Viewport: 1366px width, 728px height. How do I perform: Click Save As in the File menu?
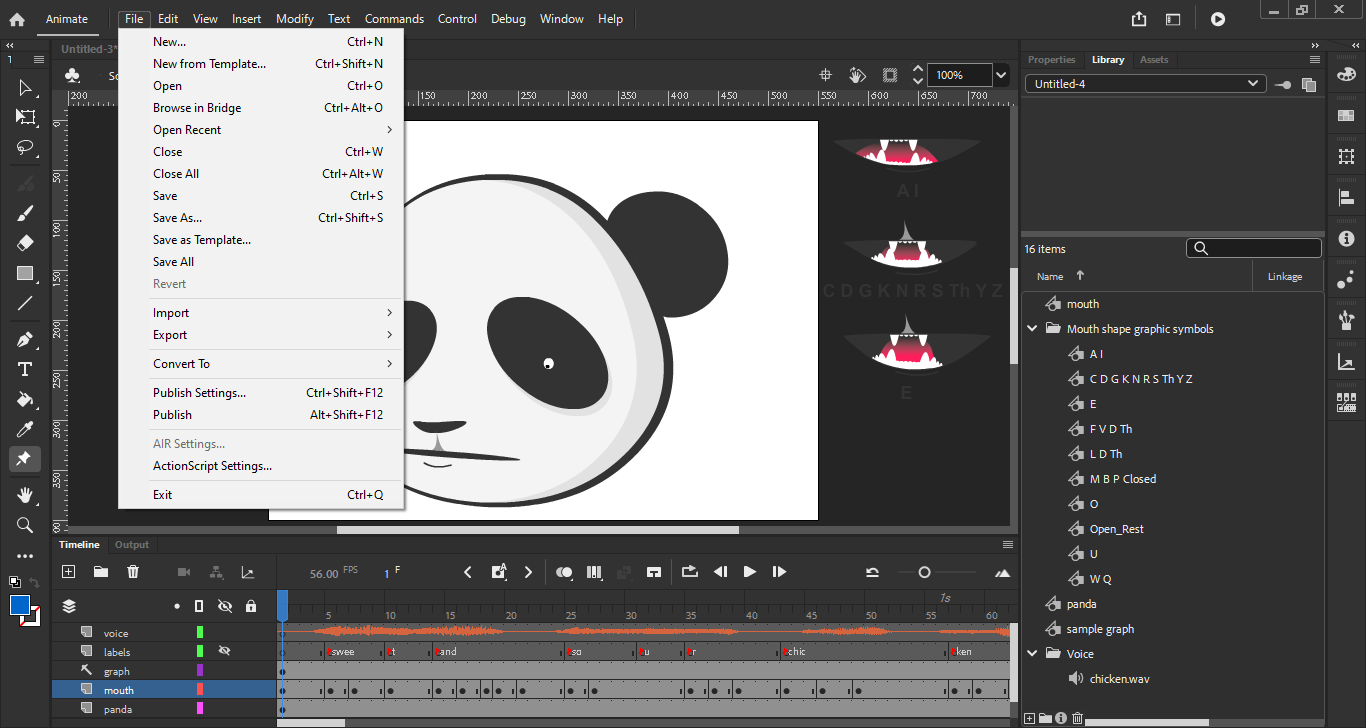pyautogui.click(x=177, y=218)
